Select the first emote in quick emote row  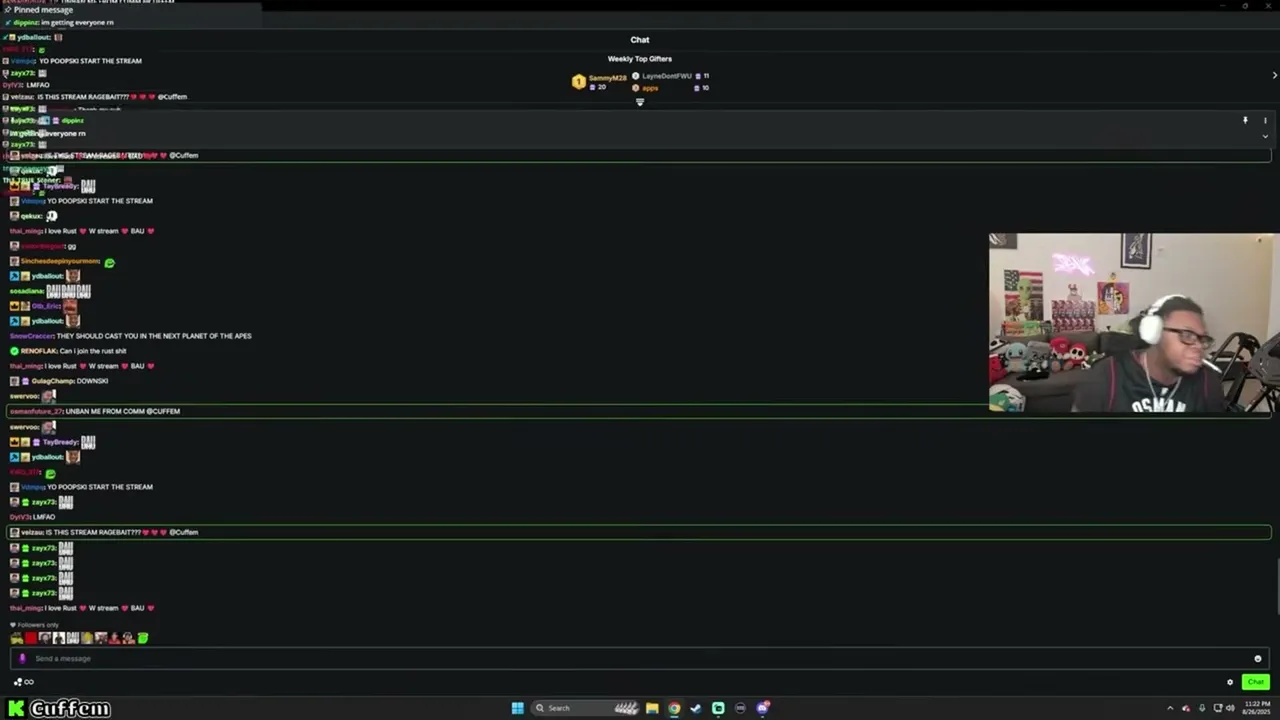pos(16,638)
